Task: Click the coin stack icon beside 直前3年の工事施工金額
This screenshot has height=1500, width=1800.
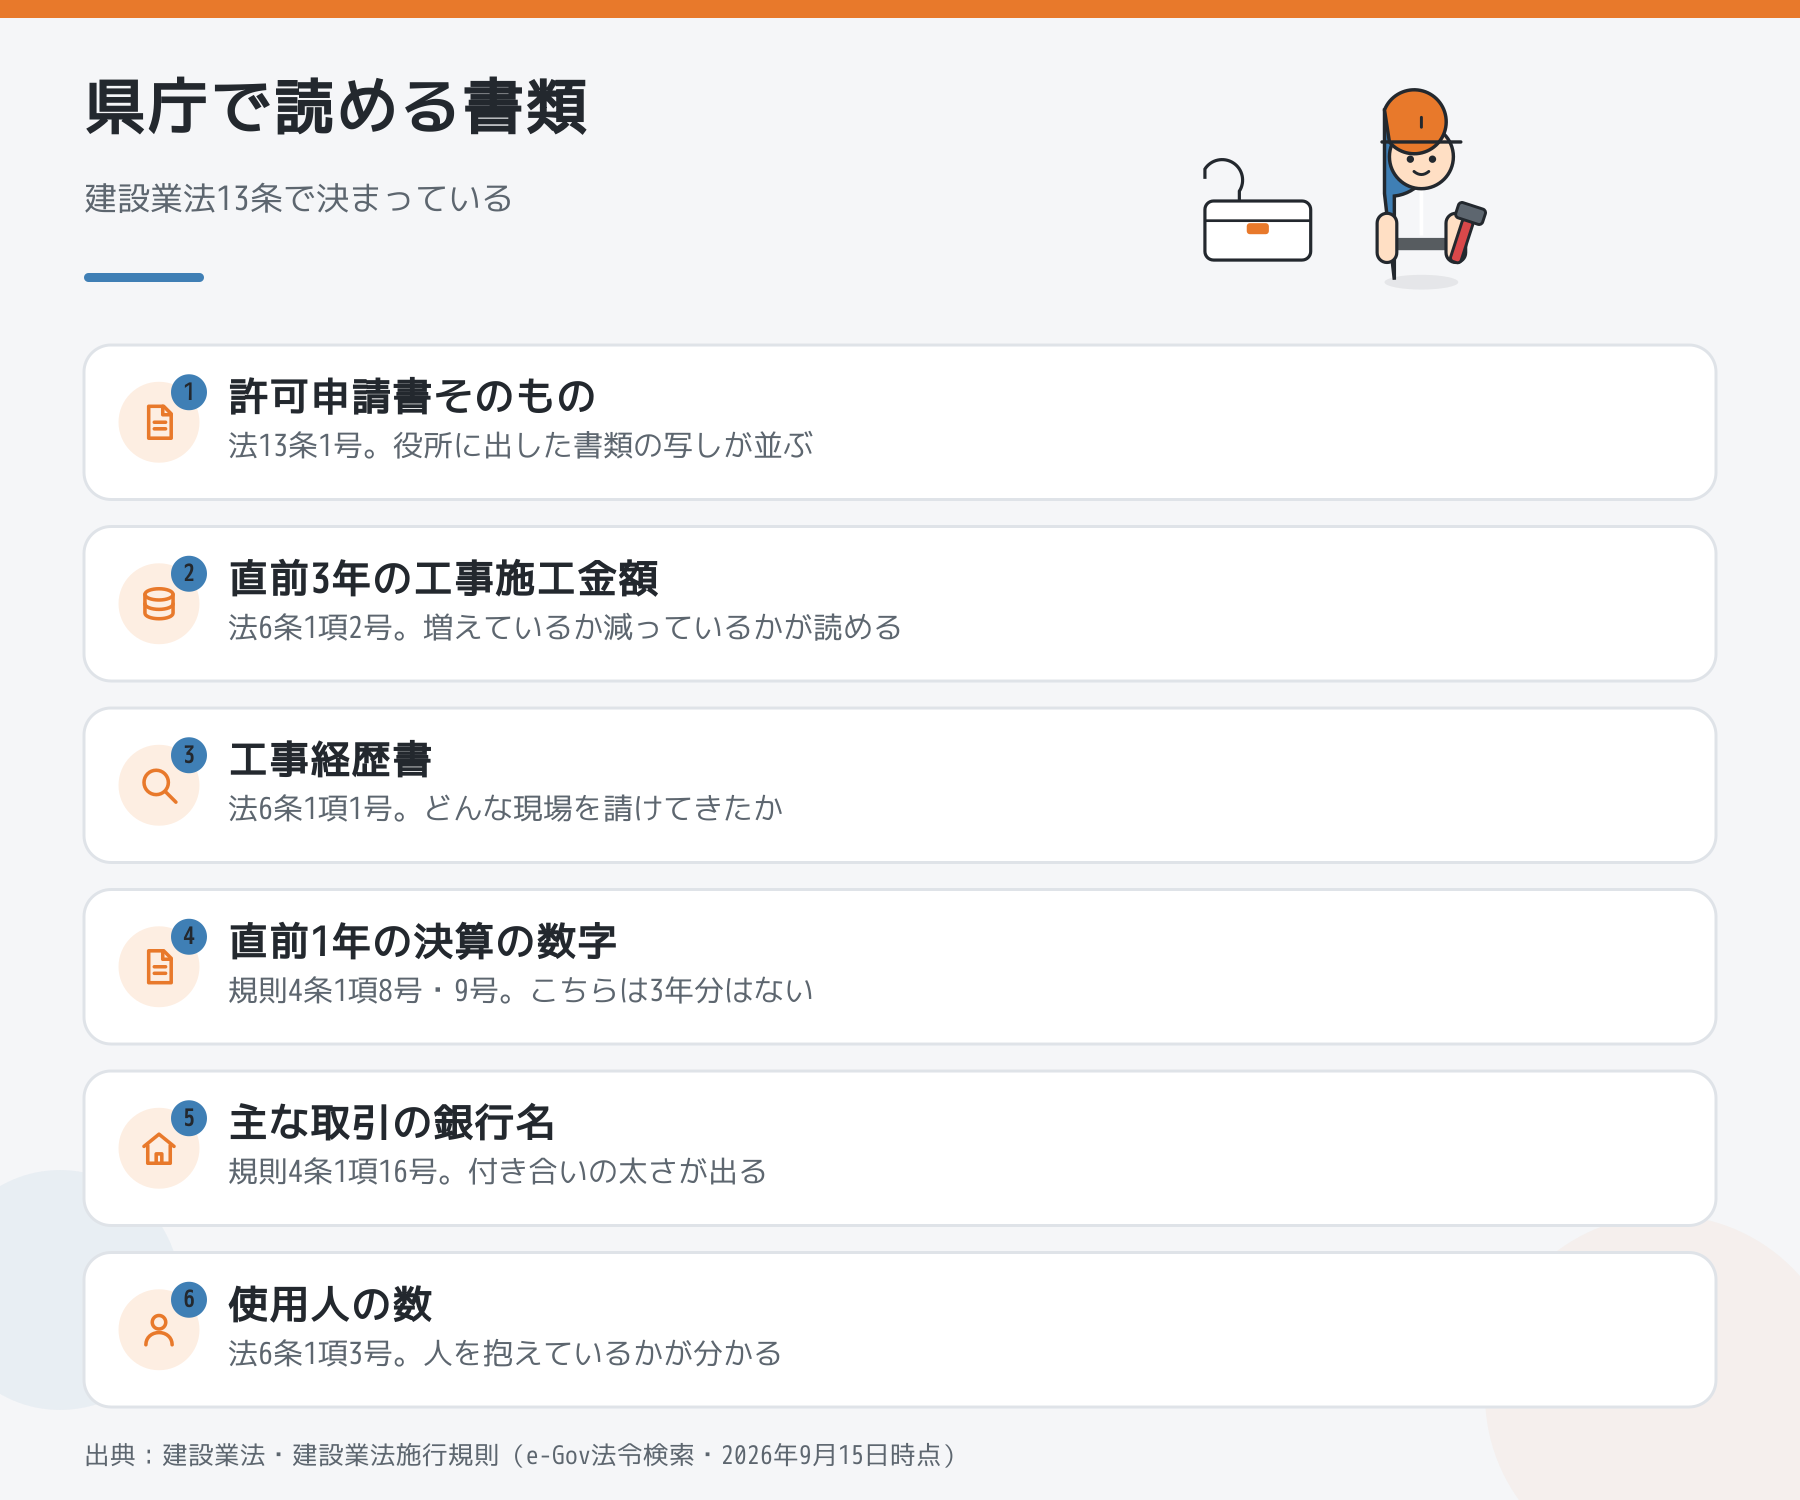Action: coord(159,604)
